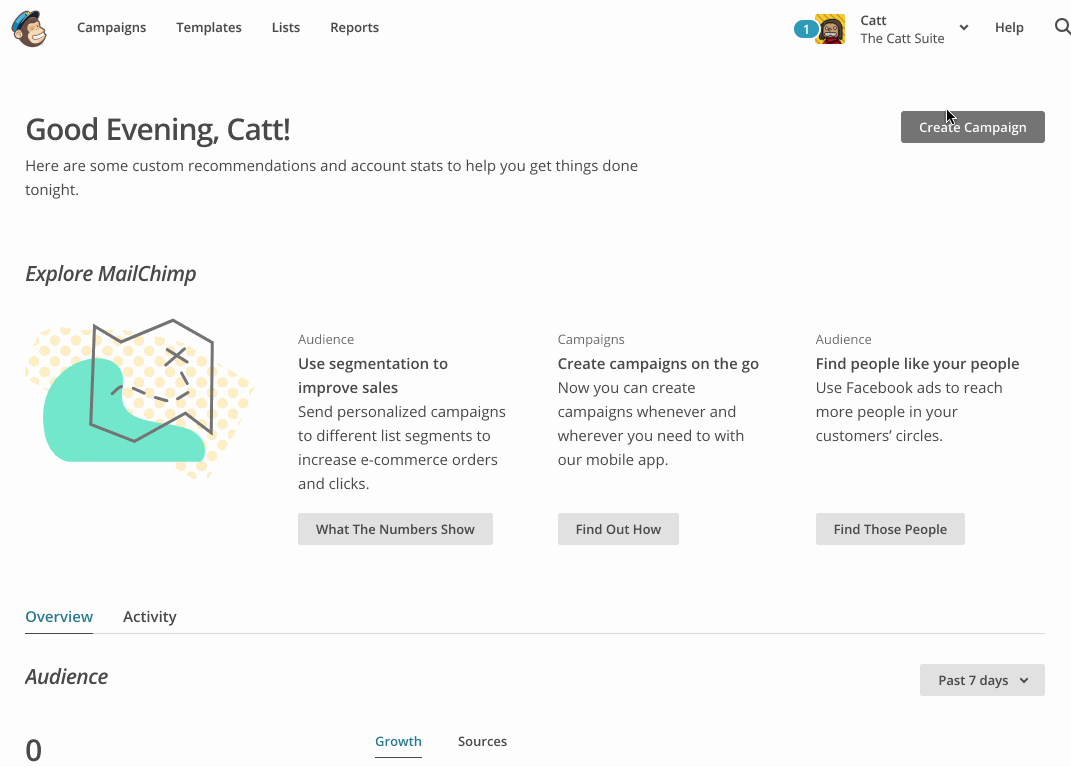Viewport: 1071px width, 767px height.
Task: Click the treasure map illustration
Action: [140, 398]
